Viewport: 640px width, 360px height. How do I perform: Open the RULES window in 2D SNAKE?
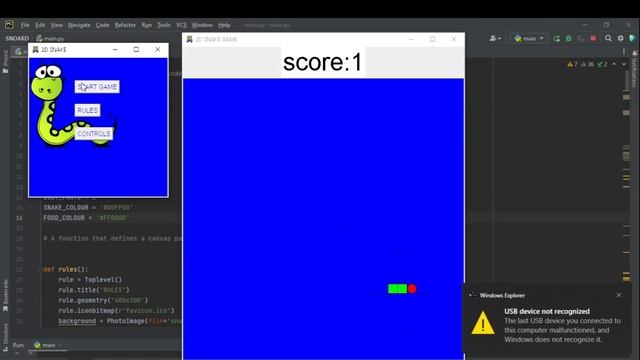pyautogui.click(x=87, y=110)
